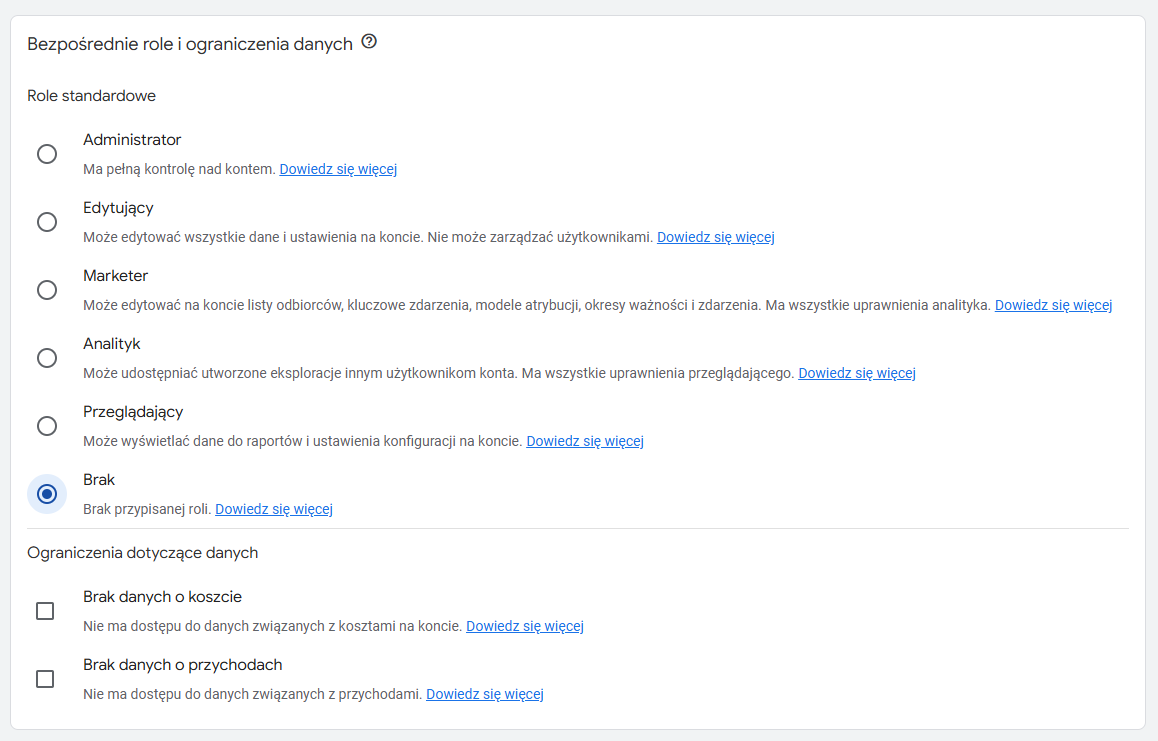Click the Marketer role title text
This screenshot has width=1158, height=741.
[x=115, y=276]
